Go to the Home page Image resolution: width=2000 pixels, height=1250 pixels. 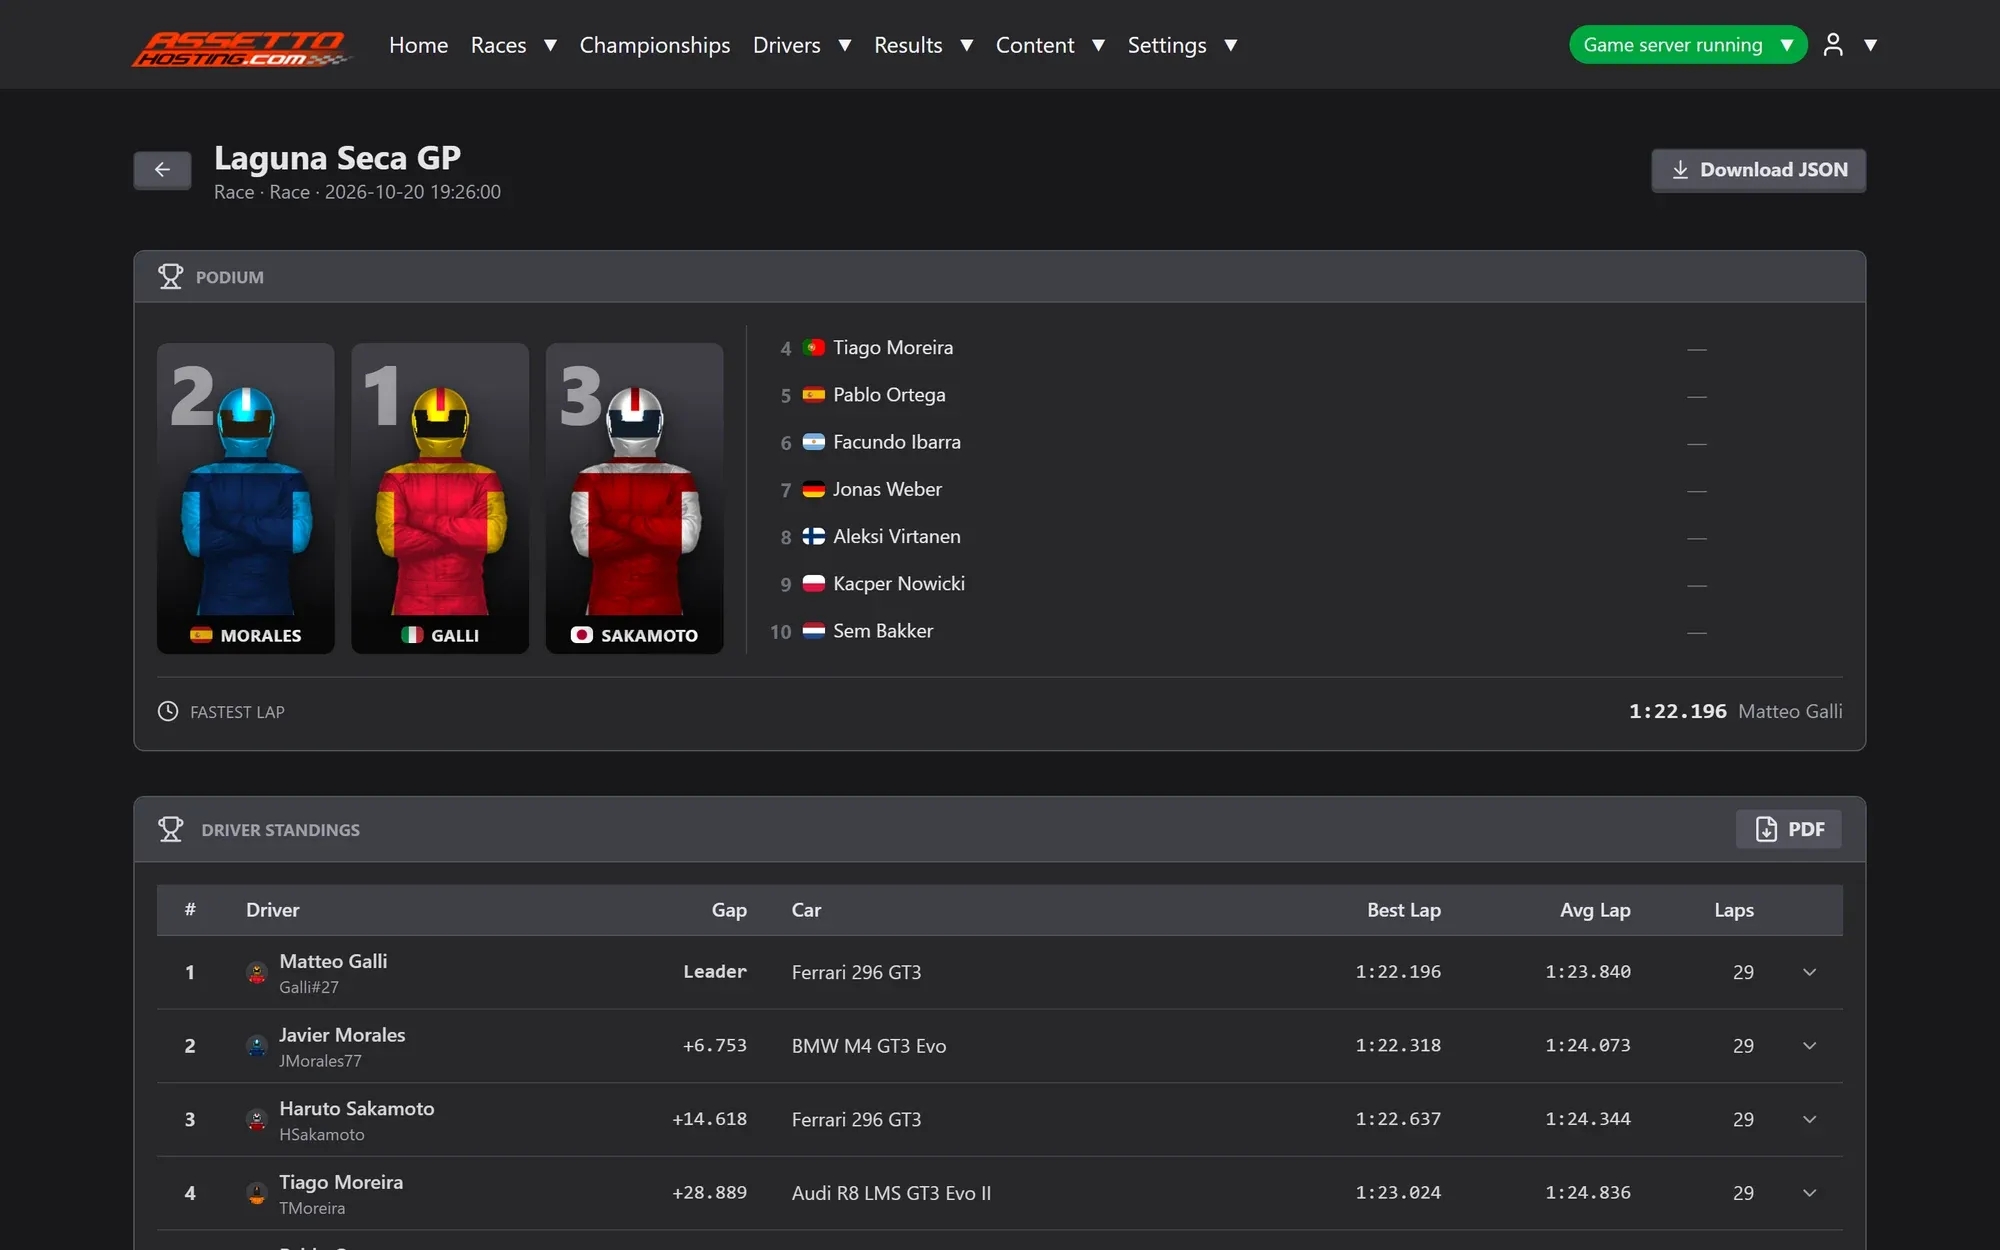pyautogui.click(x=418, y=45)
